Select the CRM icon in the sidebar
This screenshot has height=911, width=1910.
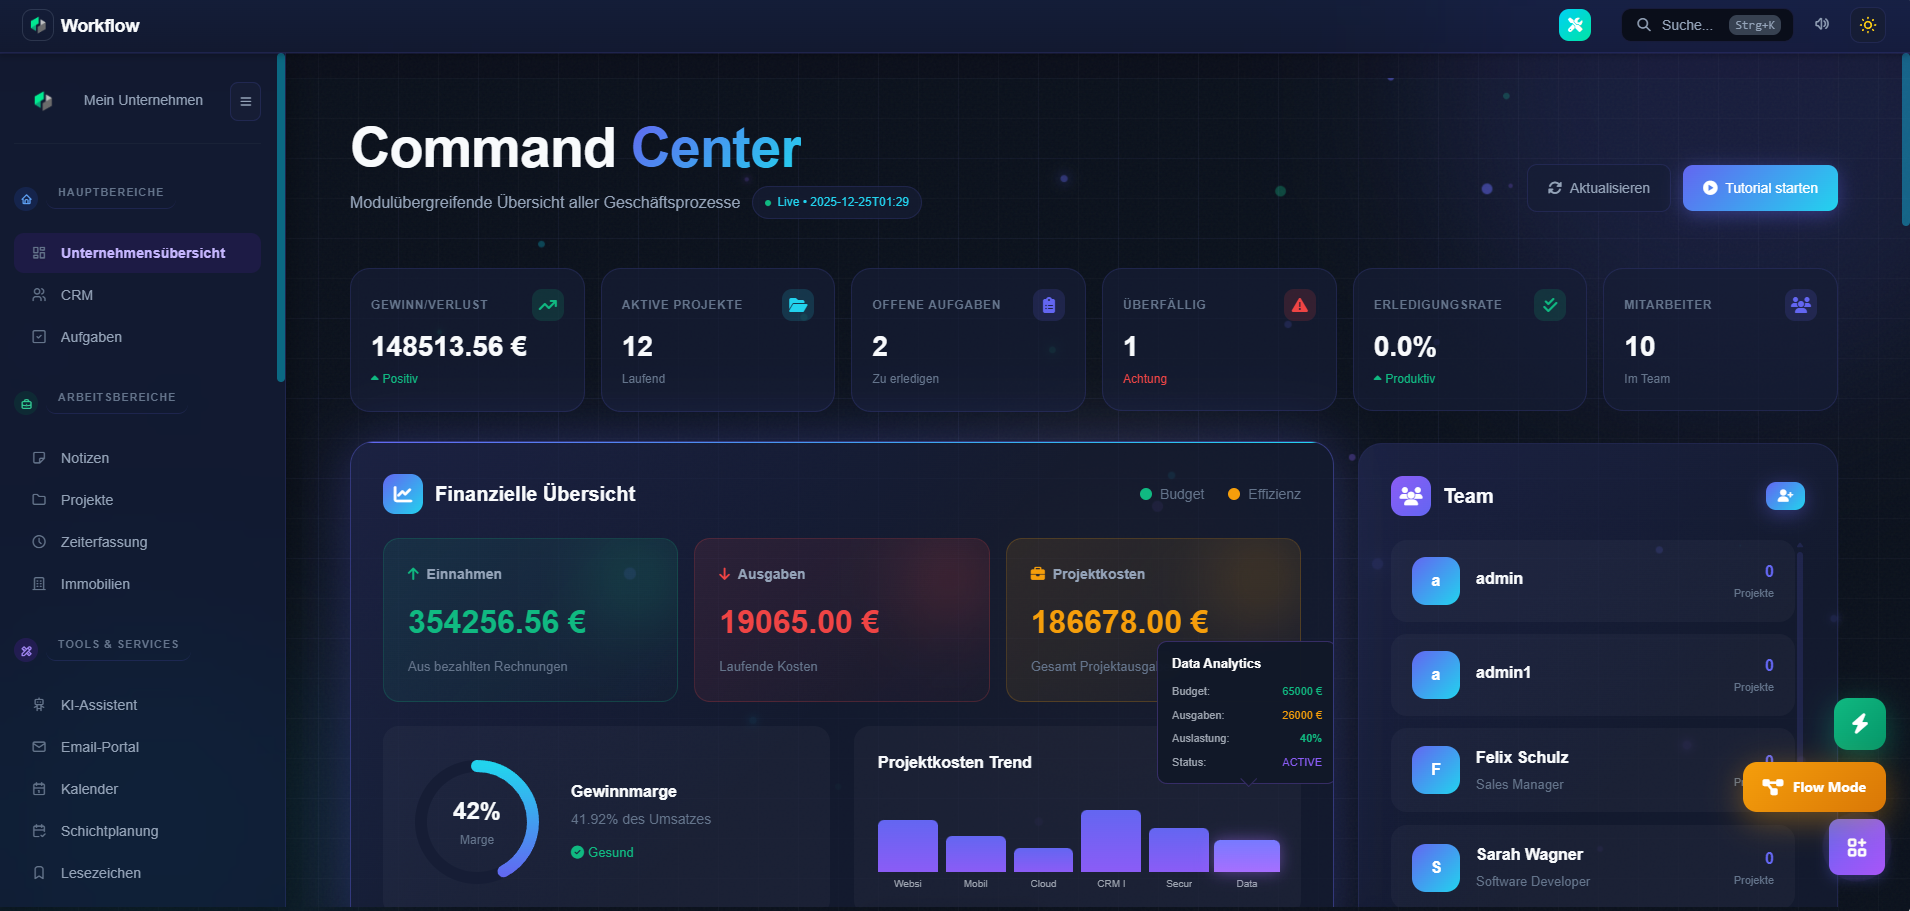point(38,295)
